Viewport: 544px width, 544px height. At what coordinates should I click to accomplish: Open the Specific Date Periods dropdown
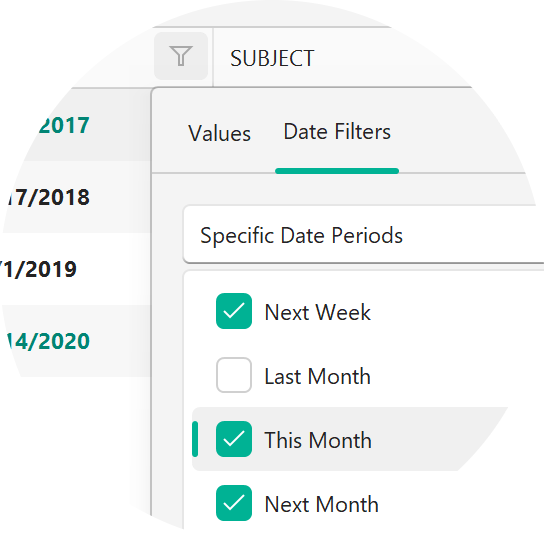(364, 235)
